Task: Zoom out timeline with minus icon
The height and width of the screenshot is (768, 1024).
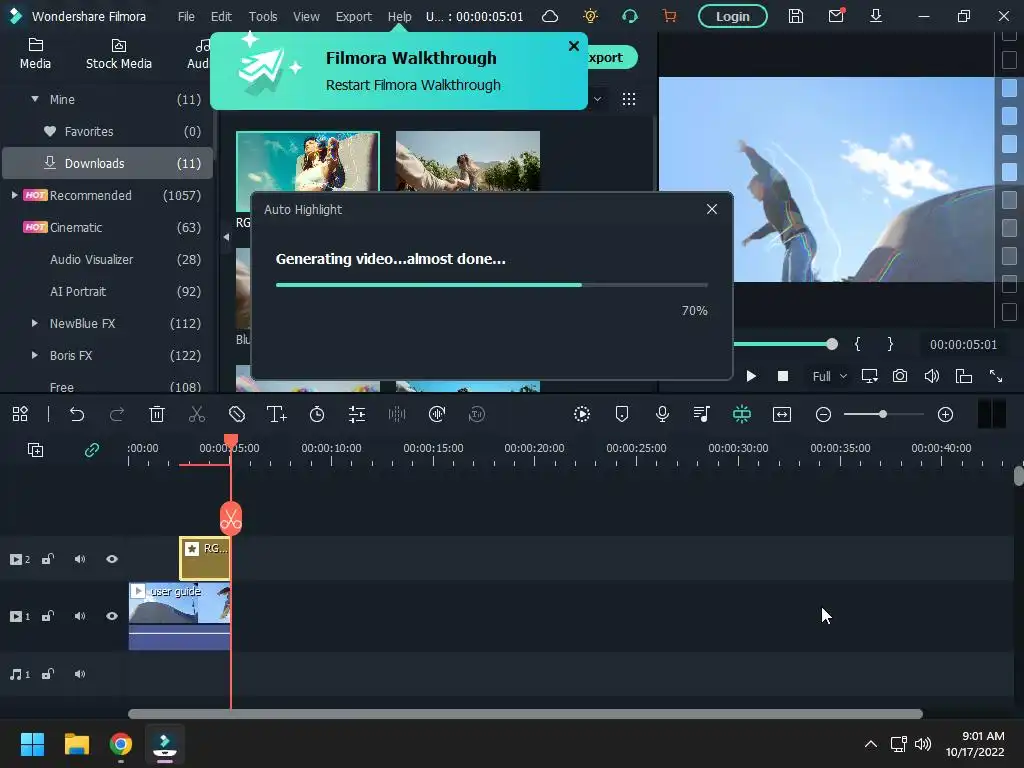Action: click(x=824, y=414)
